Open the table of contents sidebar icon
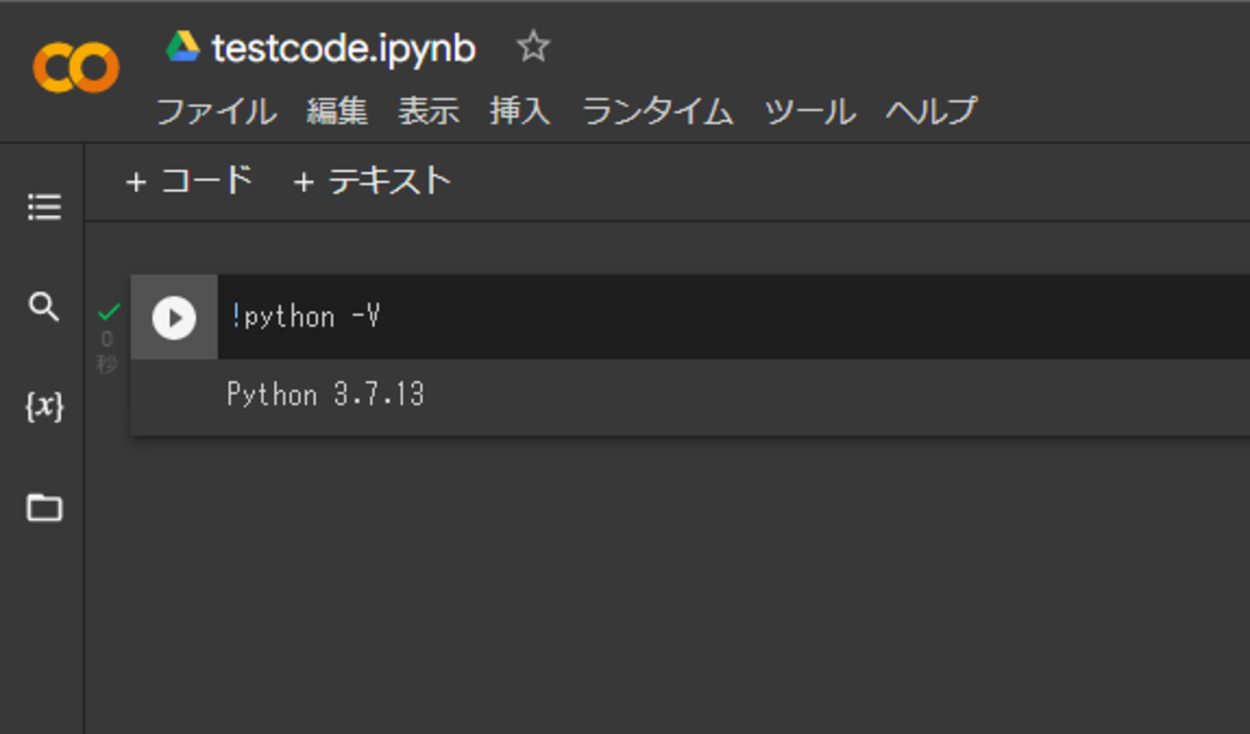 (44, 207)
